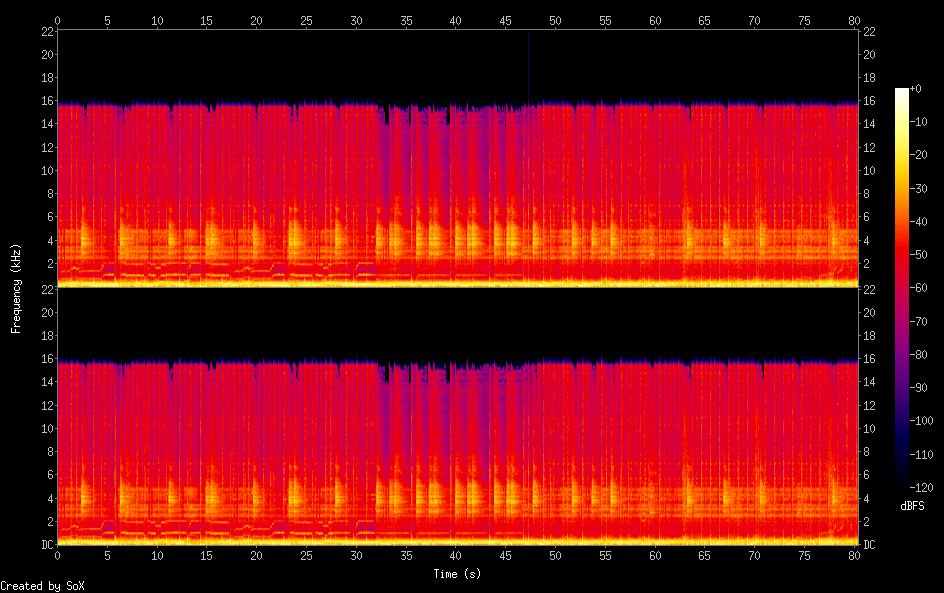Screen dimensions: 944x593
Task: Click the 65 tick on bottom time axis
Action: point(655,555)
